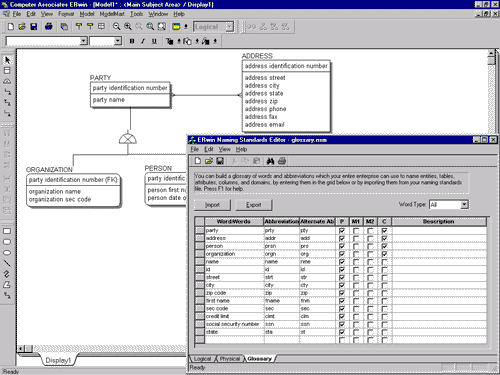Open Edit menu in Naming Standards Editor
The width and height of the screenshot is (500, 375).
[209, 149]
